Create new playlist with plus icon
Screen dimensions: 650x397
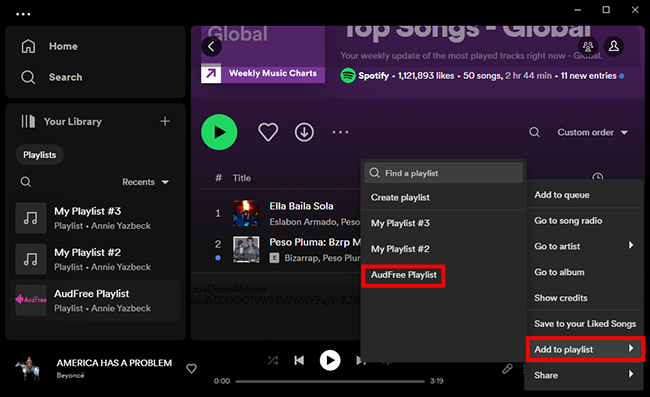click(x=165, y=121)
